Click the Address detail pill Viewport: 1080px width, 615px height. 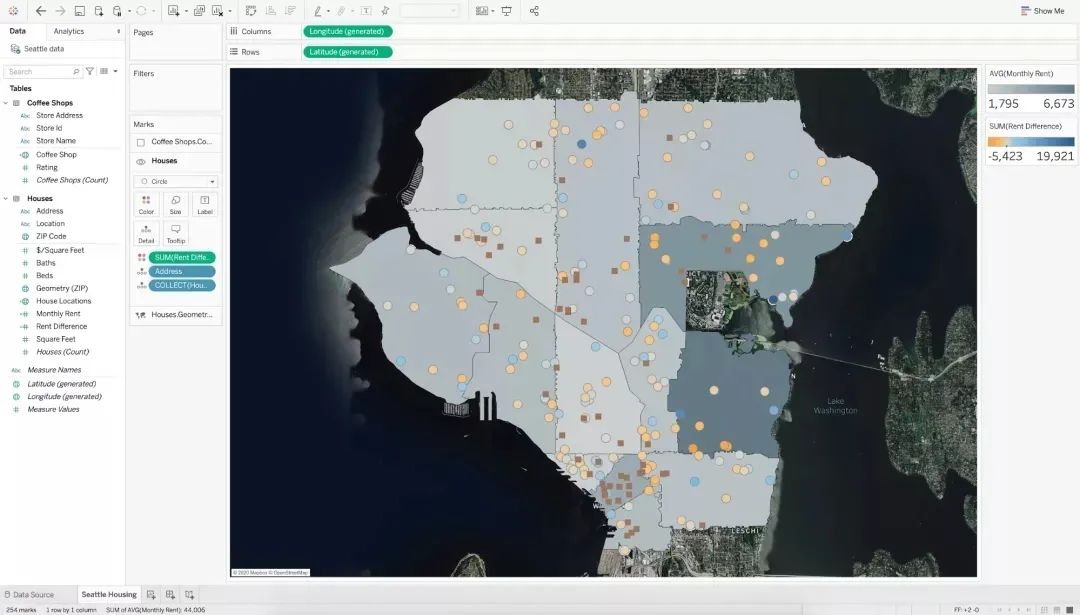tap(182, 271)
